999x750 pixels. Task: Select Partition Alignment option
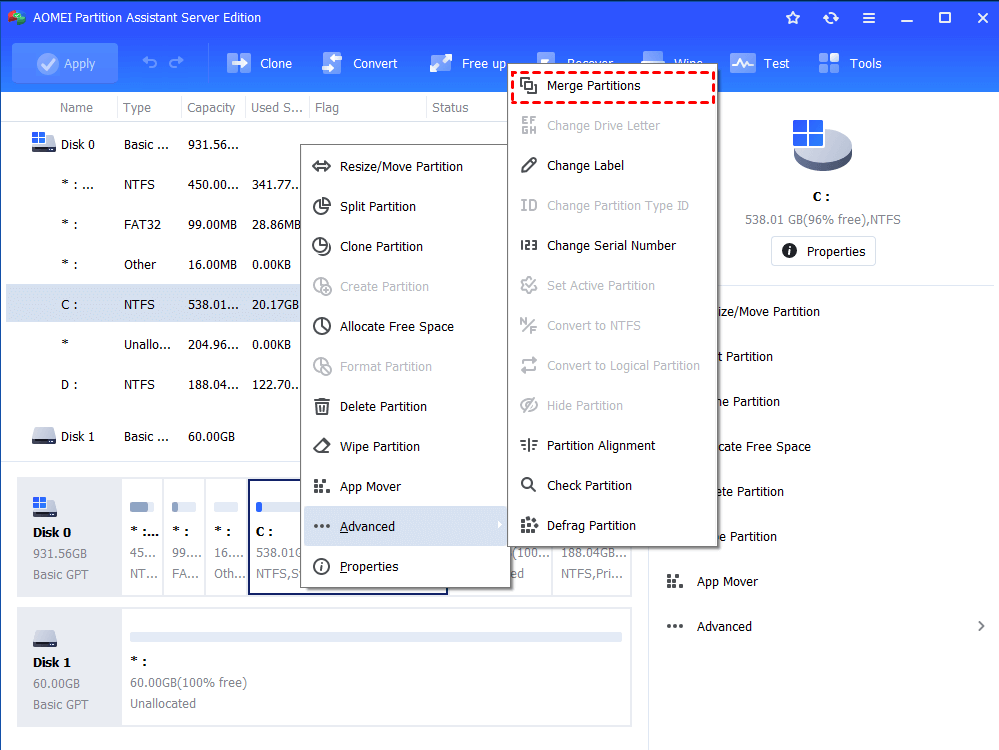(x=612, y=445)
